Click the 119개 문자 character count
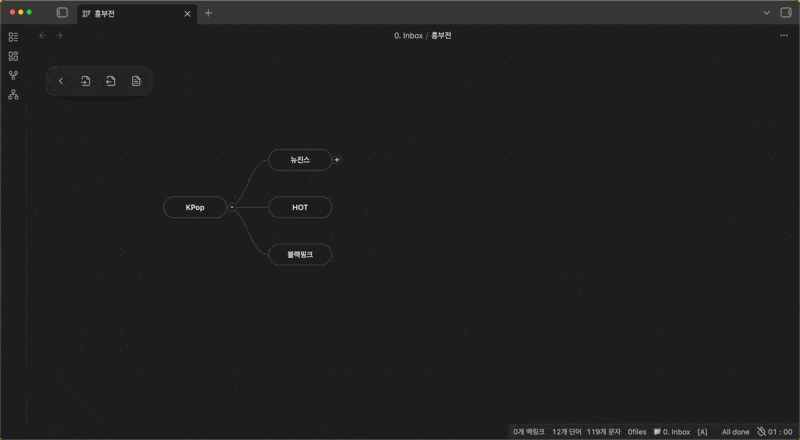The width and height of the screenshot is (800, 440). pyautogui.click(x=604, y=432)
